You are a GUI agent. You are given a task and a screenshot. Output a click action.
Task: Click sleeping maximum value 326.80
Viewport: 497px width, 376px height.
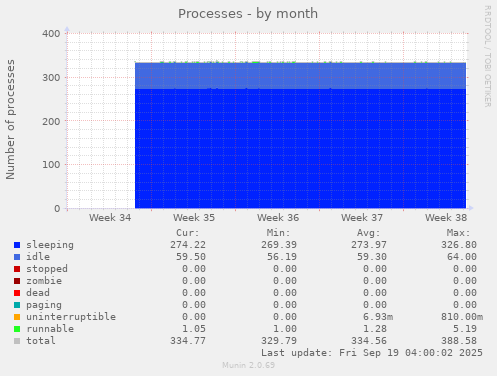click(459, 245)
